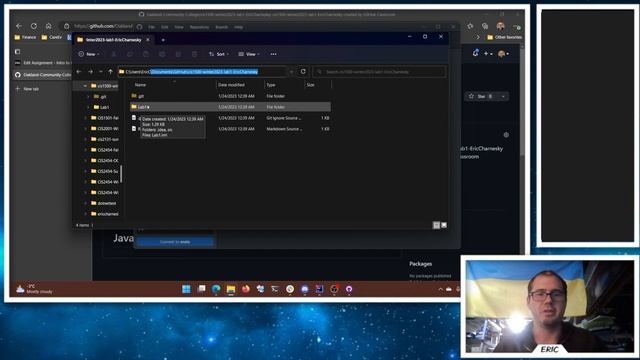Select Oakland Community College vertical tab
Image resolution: width=640 pixels, height=360 pixels.
click(42, 75)
